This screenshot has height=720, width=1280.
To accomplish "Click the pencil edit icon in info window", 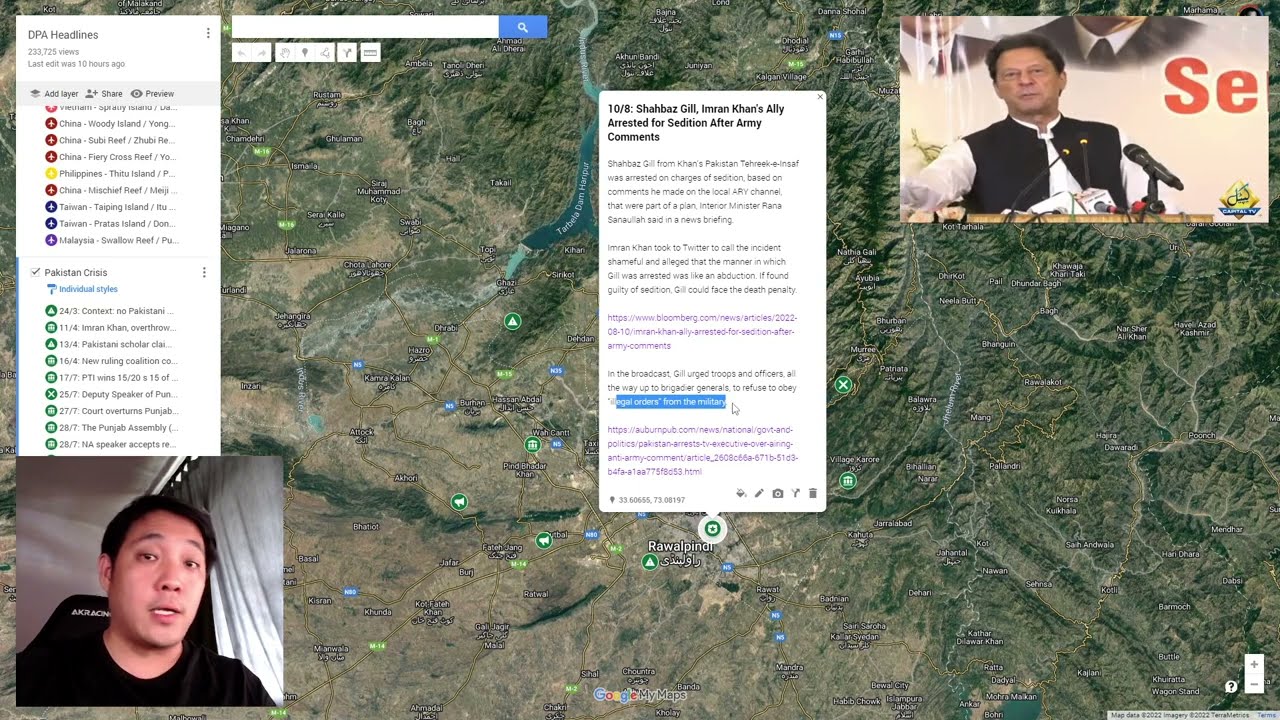I will (x=759, y=494).
